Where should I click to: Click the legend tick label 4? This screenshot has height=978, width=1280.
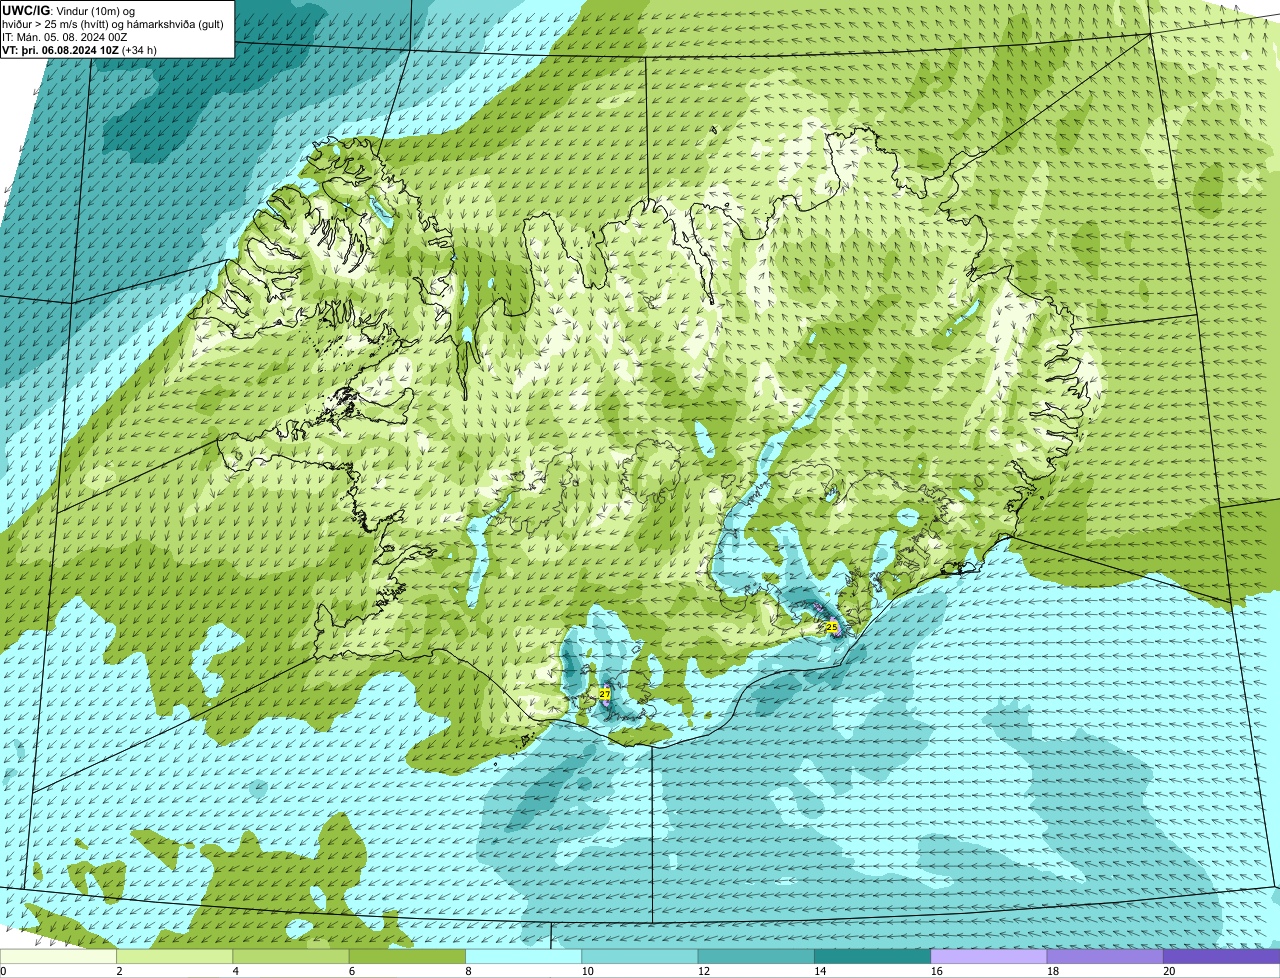pyautogui.click(x=235, y=971)
